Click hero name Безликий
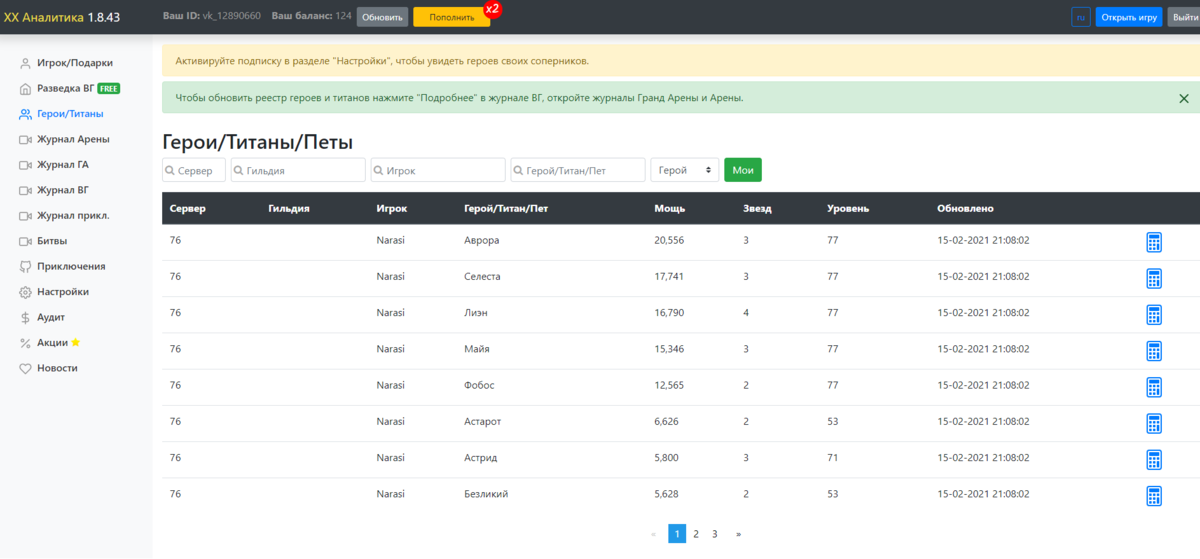The image size is (1200, 559). click(x=486, y=494)
